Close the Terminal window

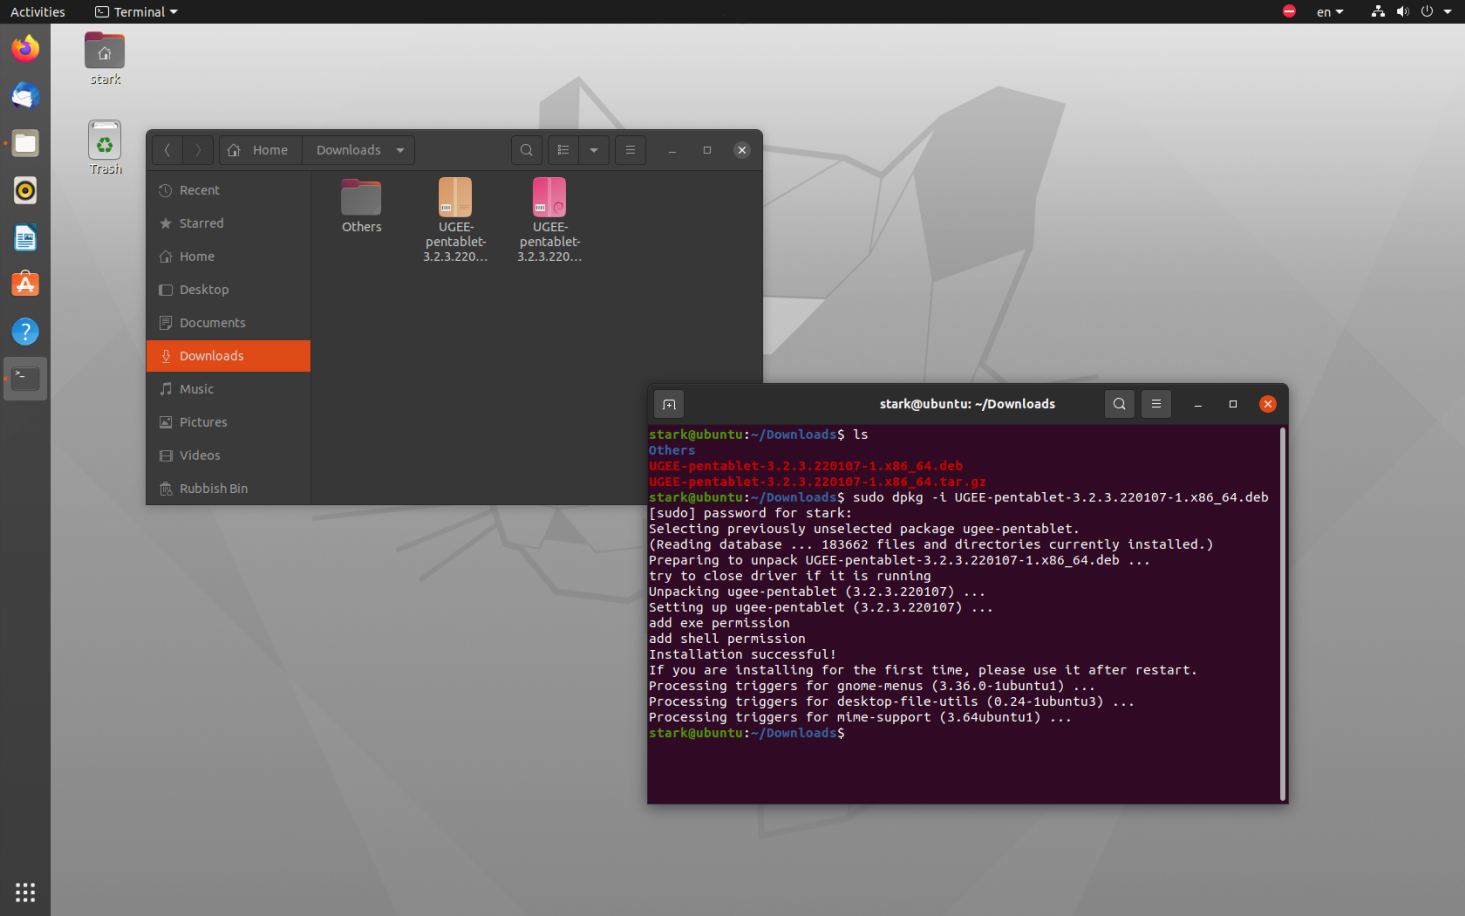pyautogui.click(x=1268, y=404)
